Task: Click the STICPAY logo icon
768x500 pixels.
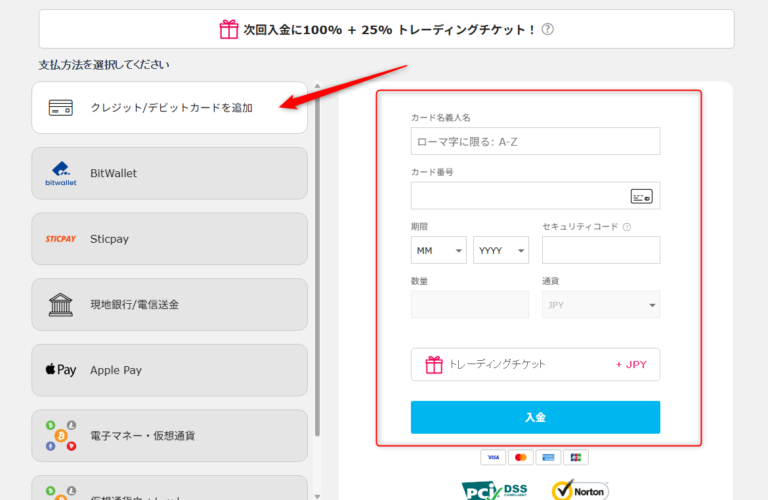Action: pos(61,239)
